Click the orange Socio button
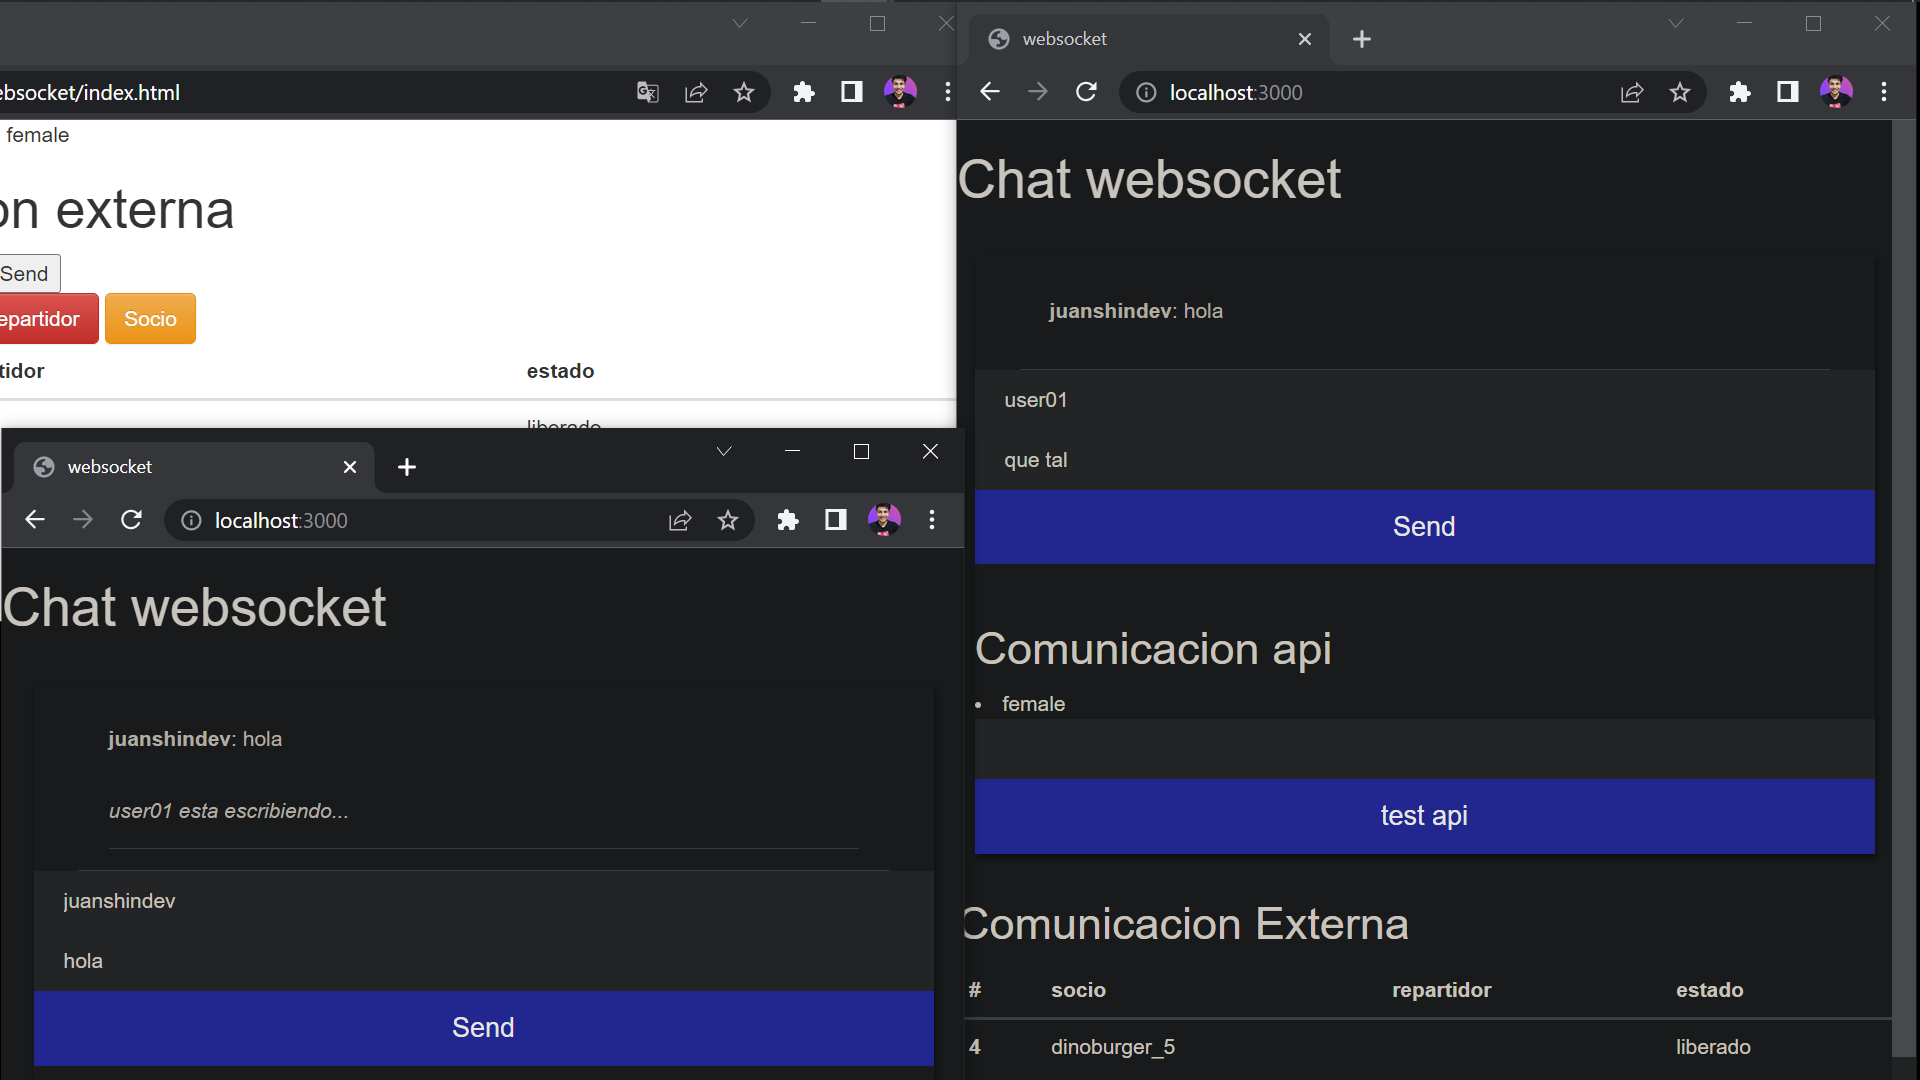 (150, 319)
